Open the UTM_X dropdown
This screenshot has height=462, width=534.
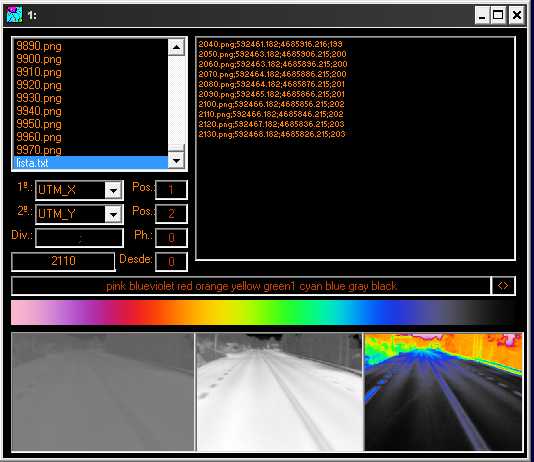[113, 190]
